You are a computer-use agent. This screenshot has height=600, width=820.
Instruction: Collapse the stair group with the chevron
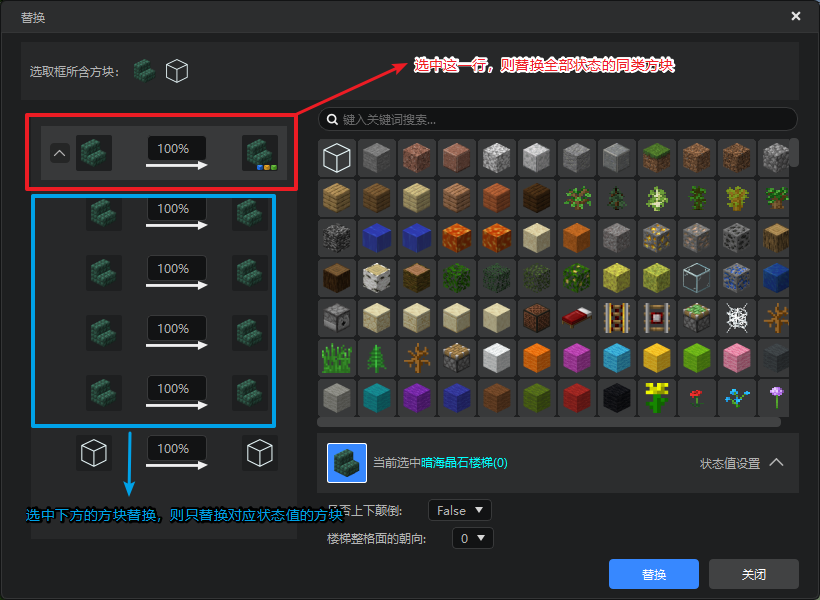pos(60,153)
